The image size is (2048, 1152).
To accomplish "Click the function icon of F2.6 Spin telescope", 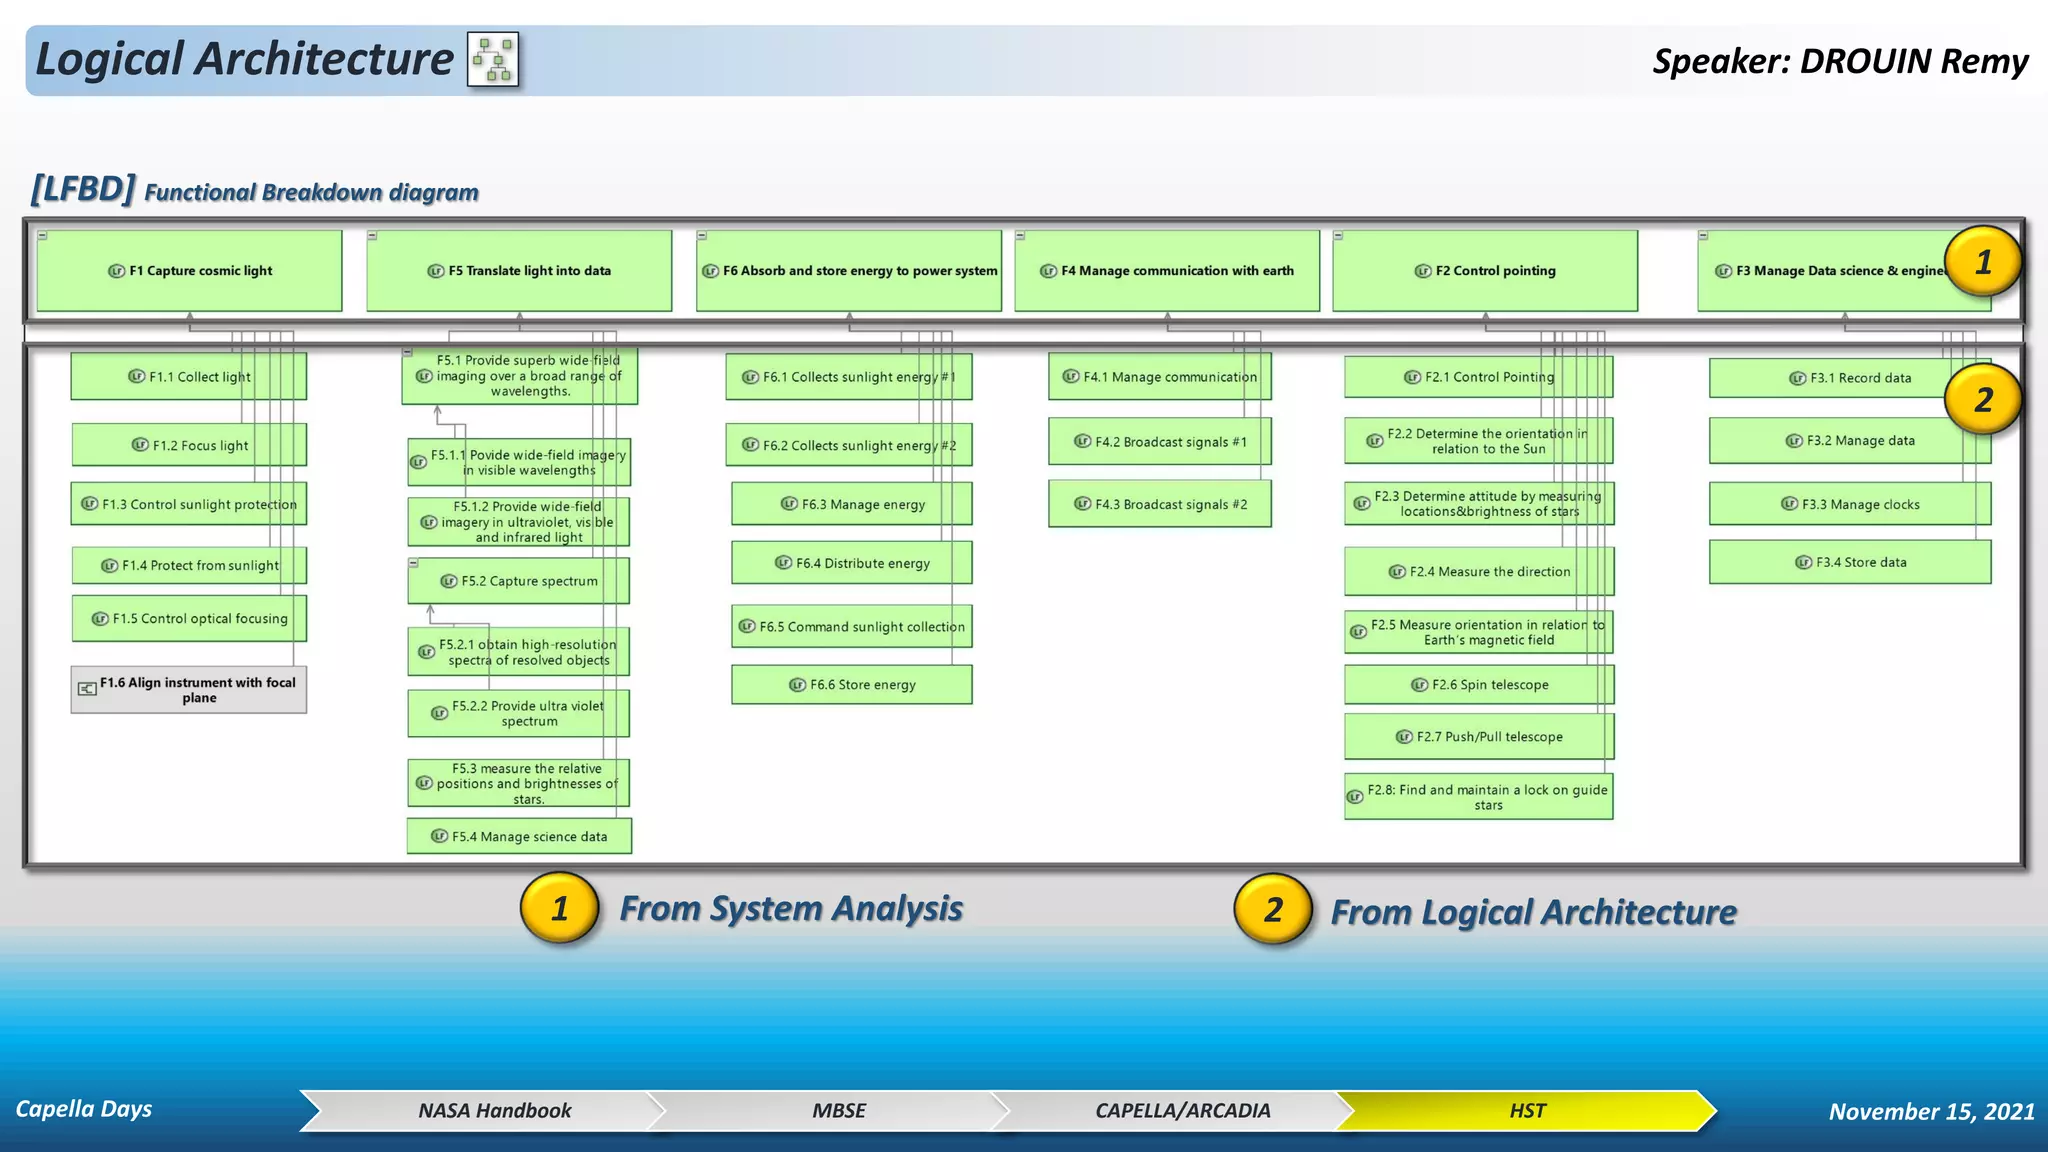I will pos(1419,685).
